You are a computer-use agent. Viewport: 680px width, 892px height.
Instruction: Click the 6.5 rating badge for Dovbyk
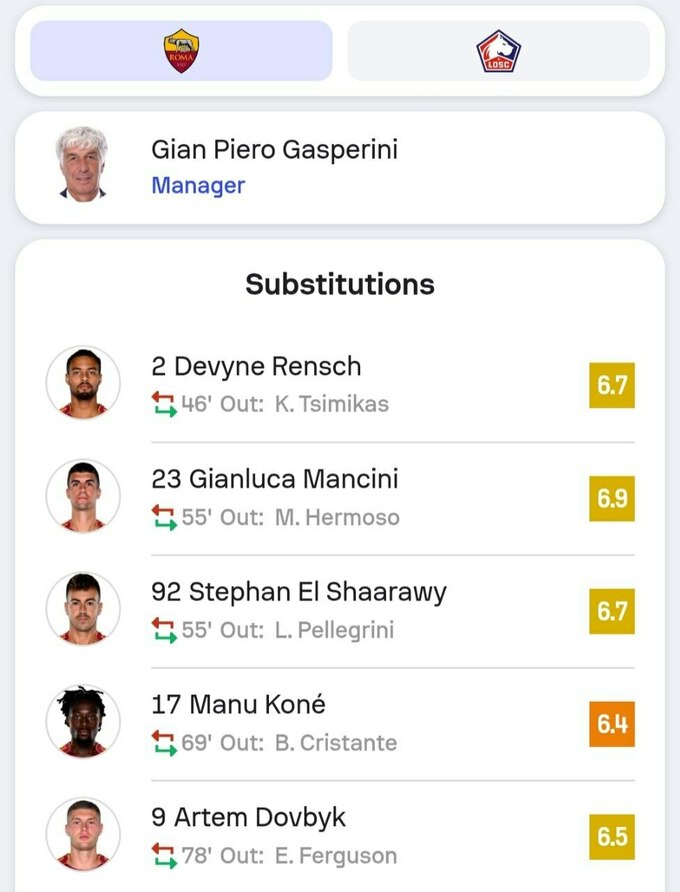(x=612, y=836)
